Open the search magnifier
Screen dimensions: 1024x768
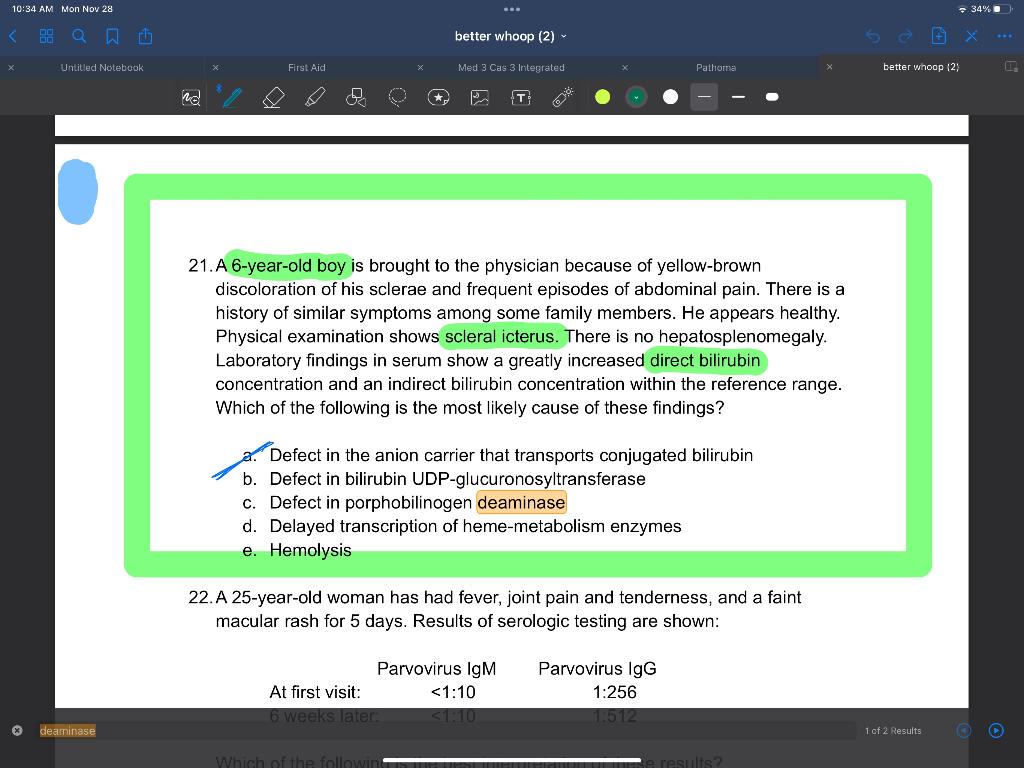pos(79,36)
